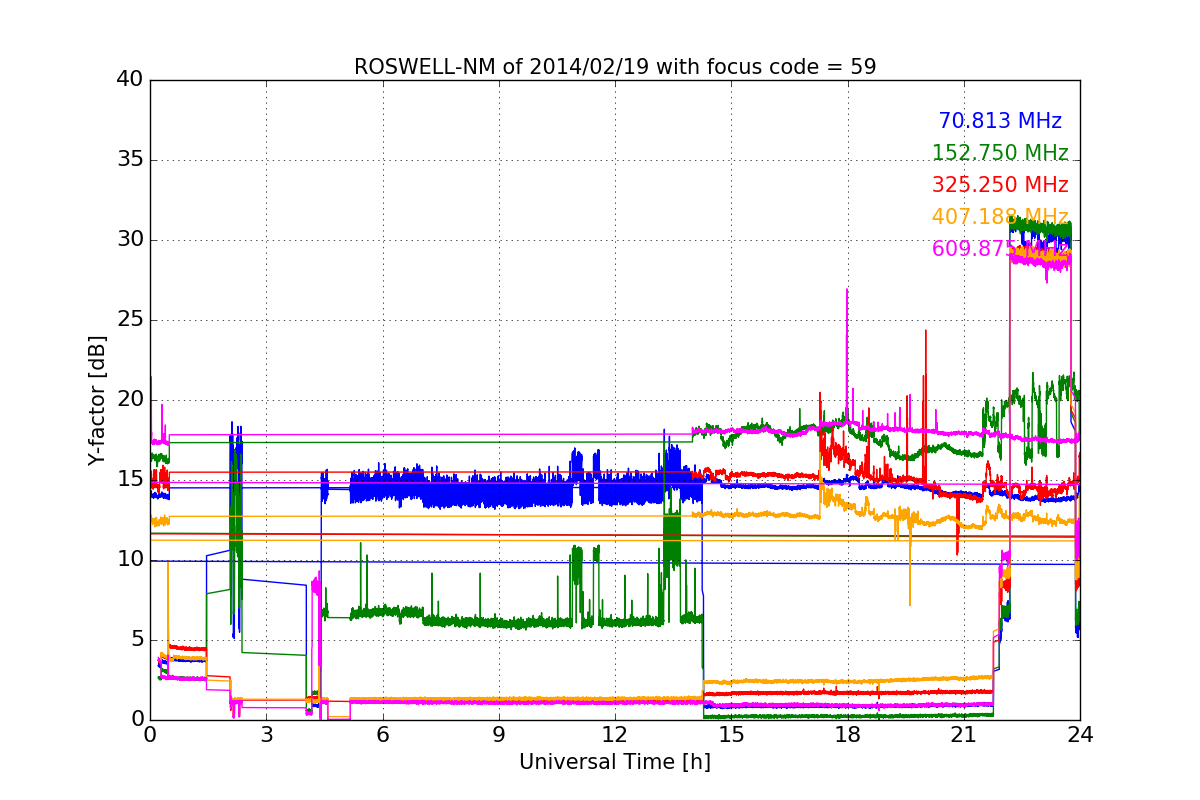Screen dimensions: 1200x800
Task: Click y-axis tick label 25
Action: coord(130,320)
